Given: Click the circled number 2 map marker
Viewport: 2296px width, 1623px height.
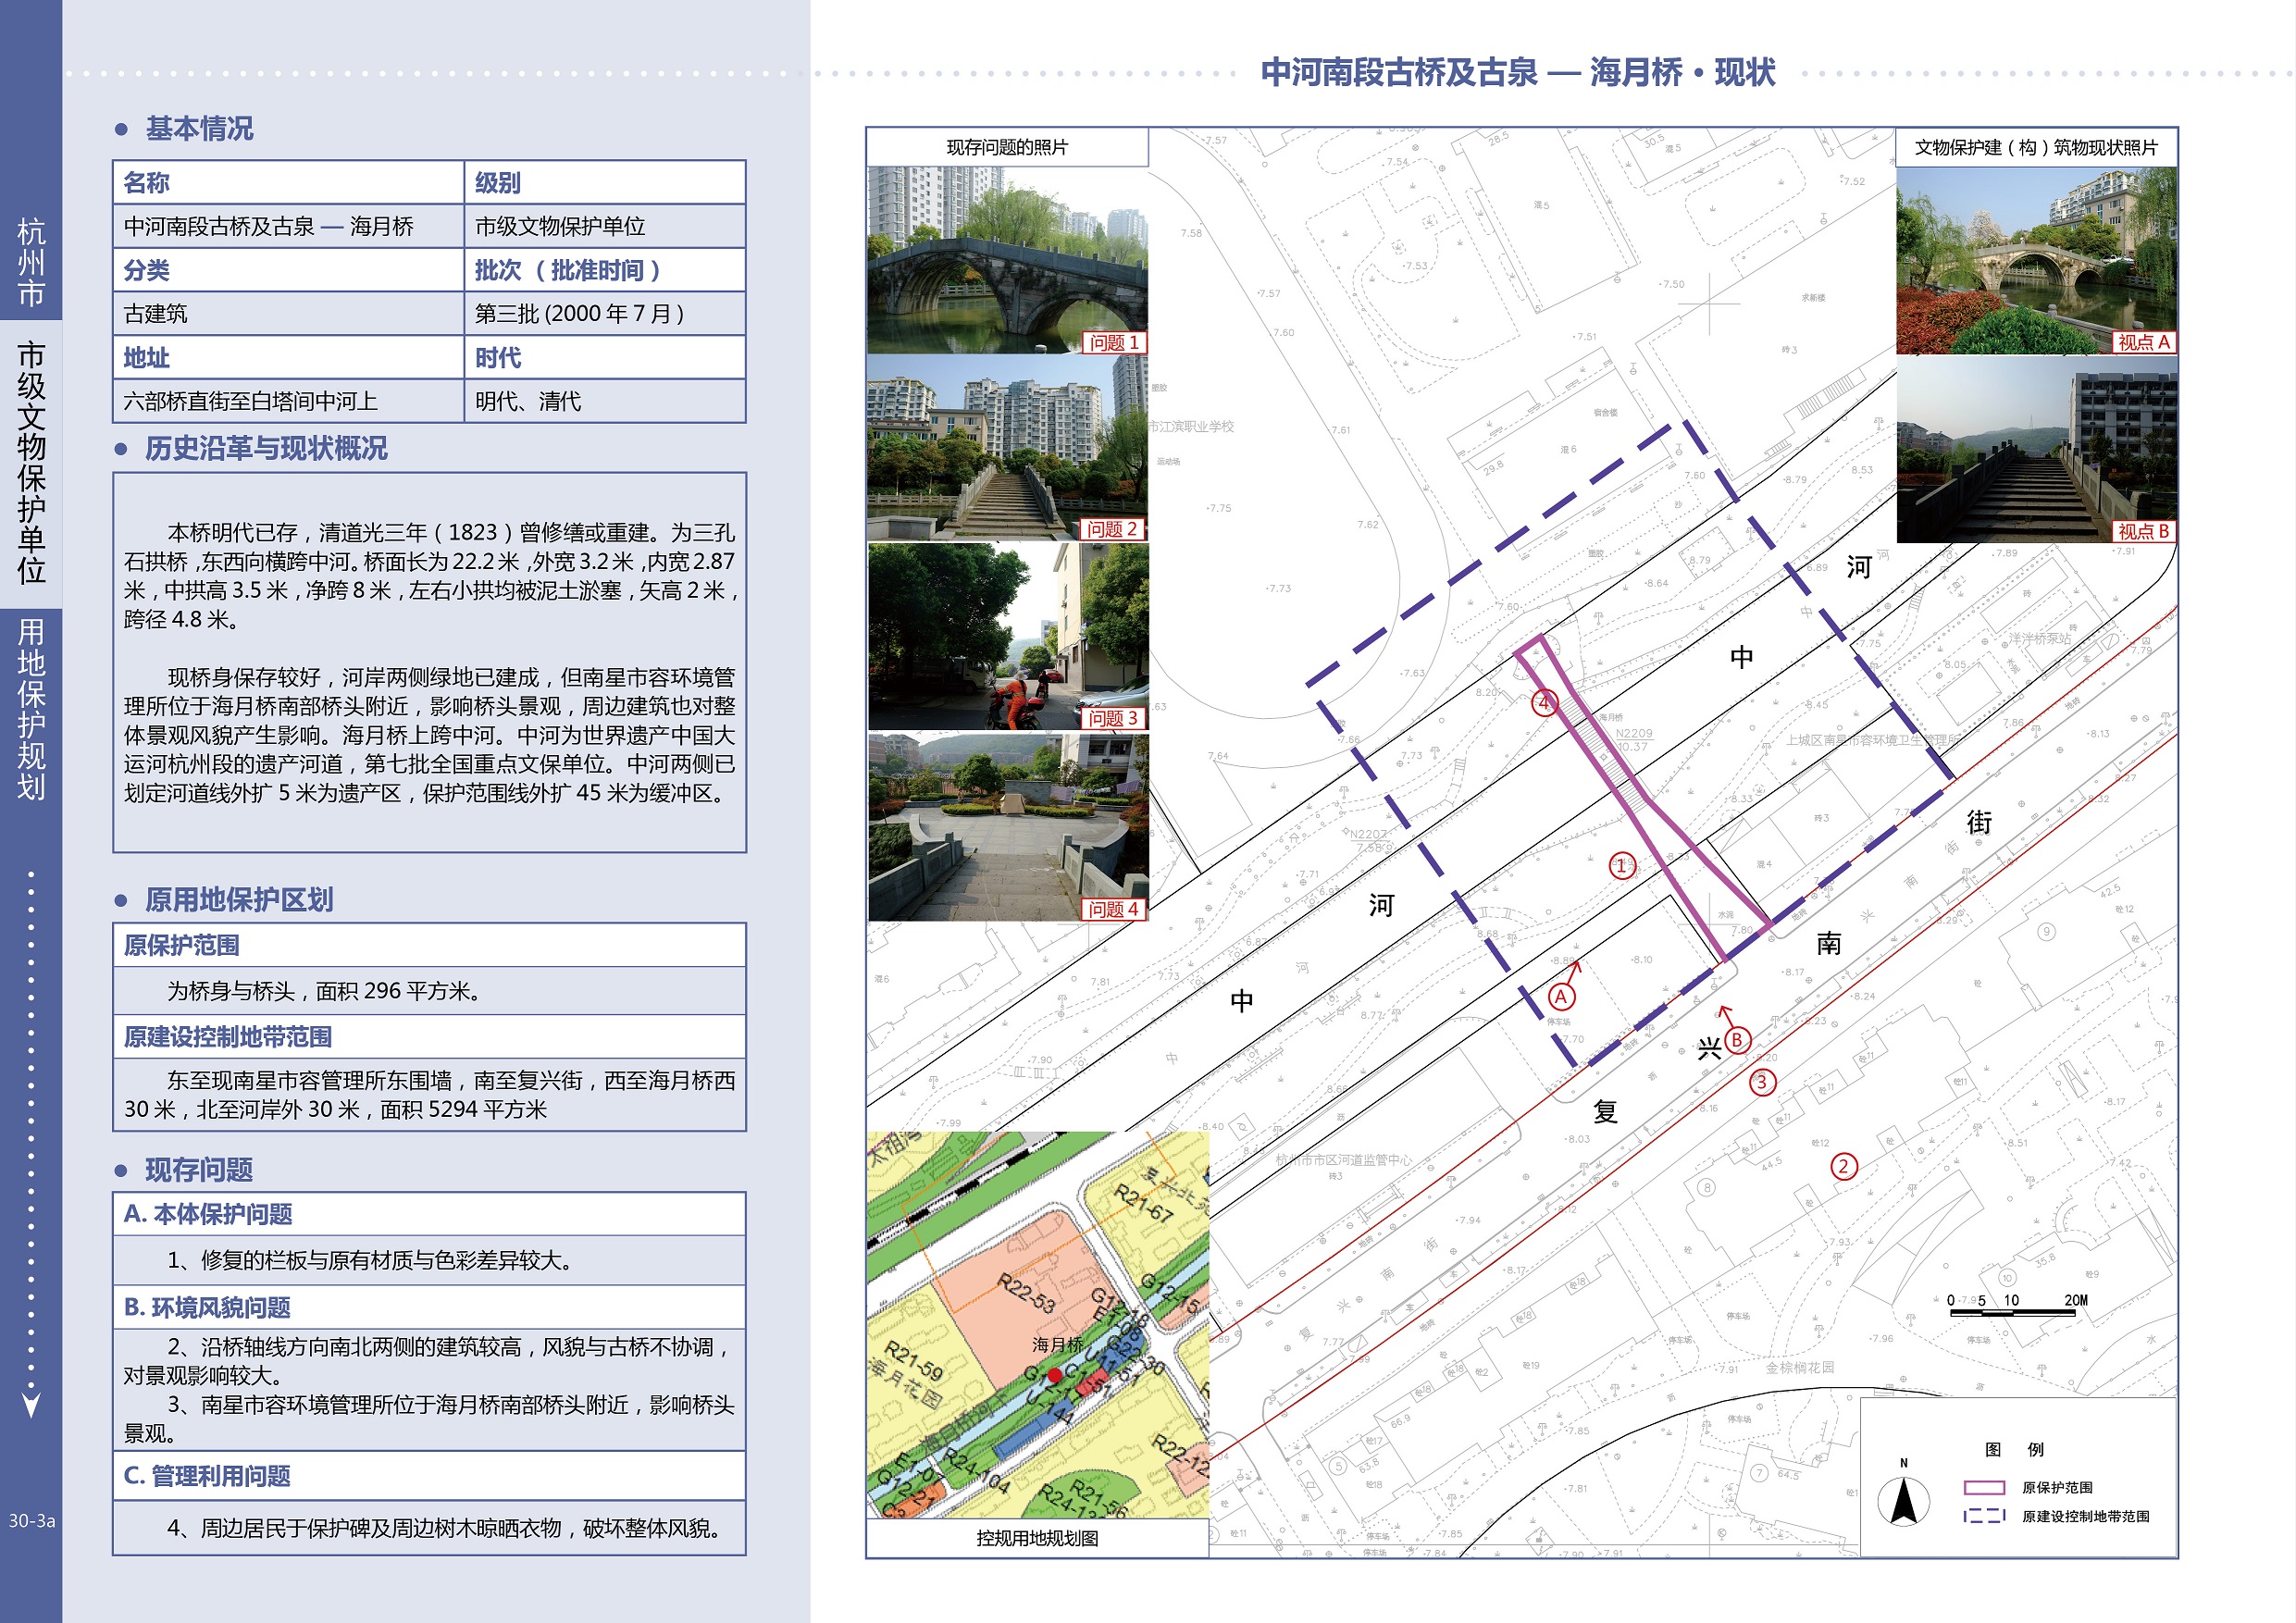Looking at the screenshot, I should pyautogui.click(x=1844, y=1166).
